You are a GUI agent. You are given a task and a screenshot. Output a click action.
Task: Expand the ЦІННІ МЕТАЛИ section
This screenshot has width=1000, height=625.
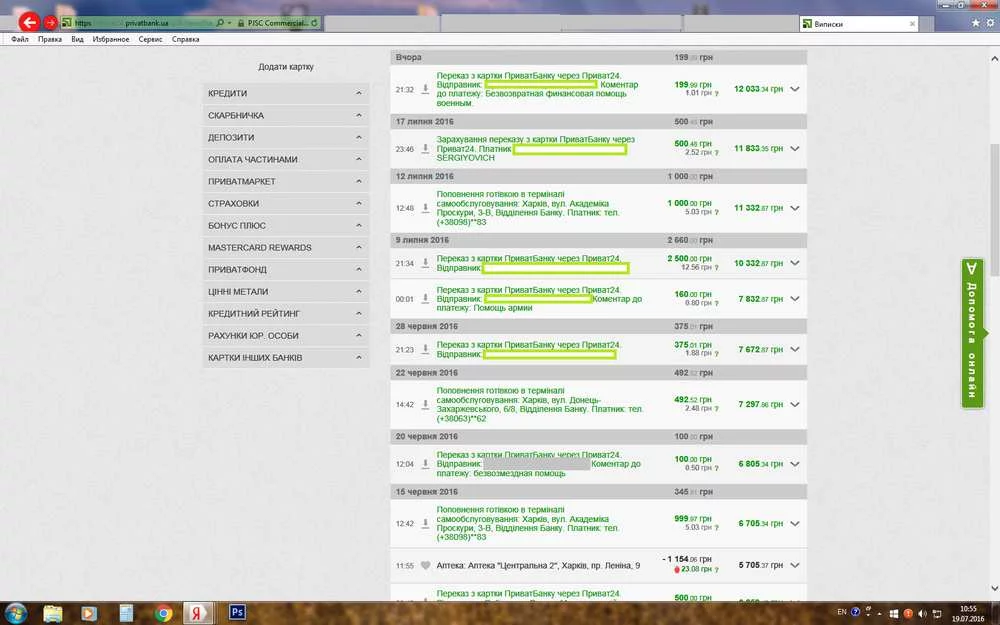[x=286, y=291]
